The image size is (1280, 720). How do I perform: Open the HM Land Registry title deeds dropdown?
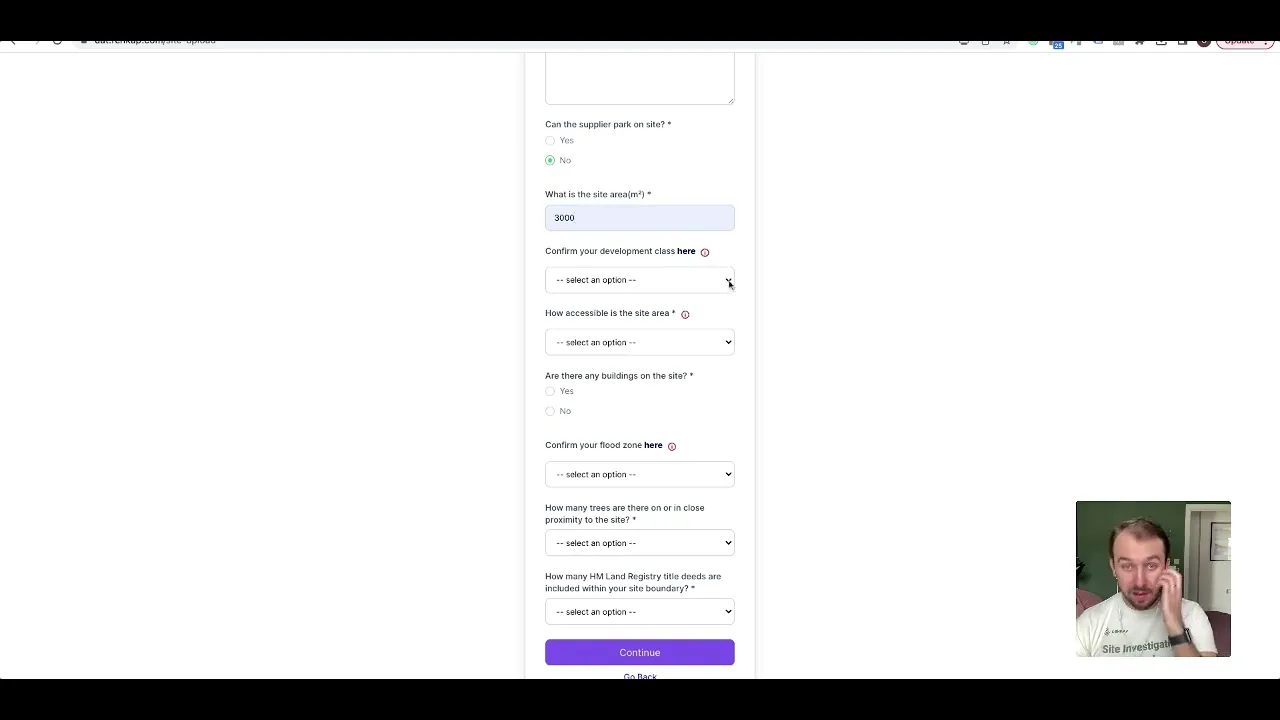[x=640, y=612]
